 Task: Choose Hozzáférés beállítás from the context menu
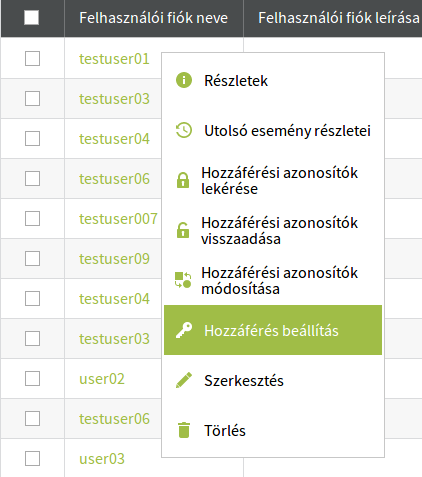pos(273,330)
